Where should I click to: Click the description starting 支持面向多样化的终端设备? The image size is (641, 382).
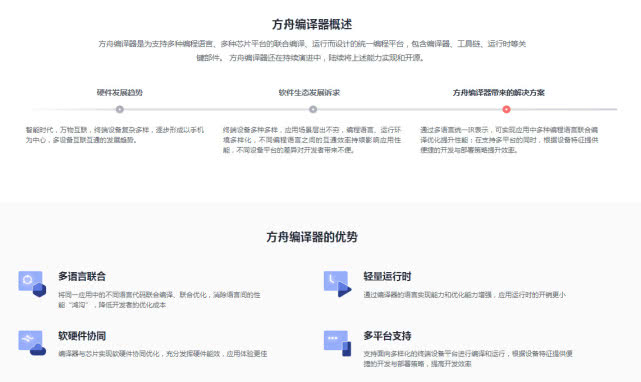468,359
